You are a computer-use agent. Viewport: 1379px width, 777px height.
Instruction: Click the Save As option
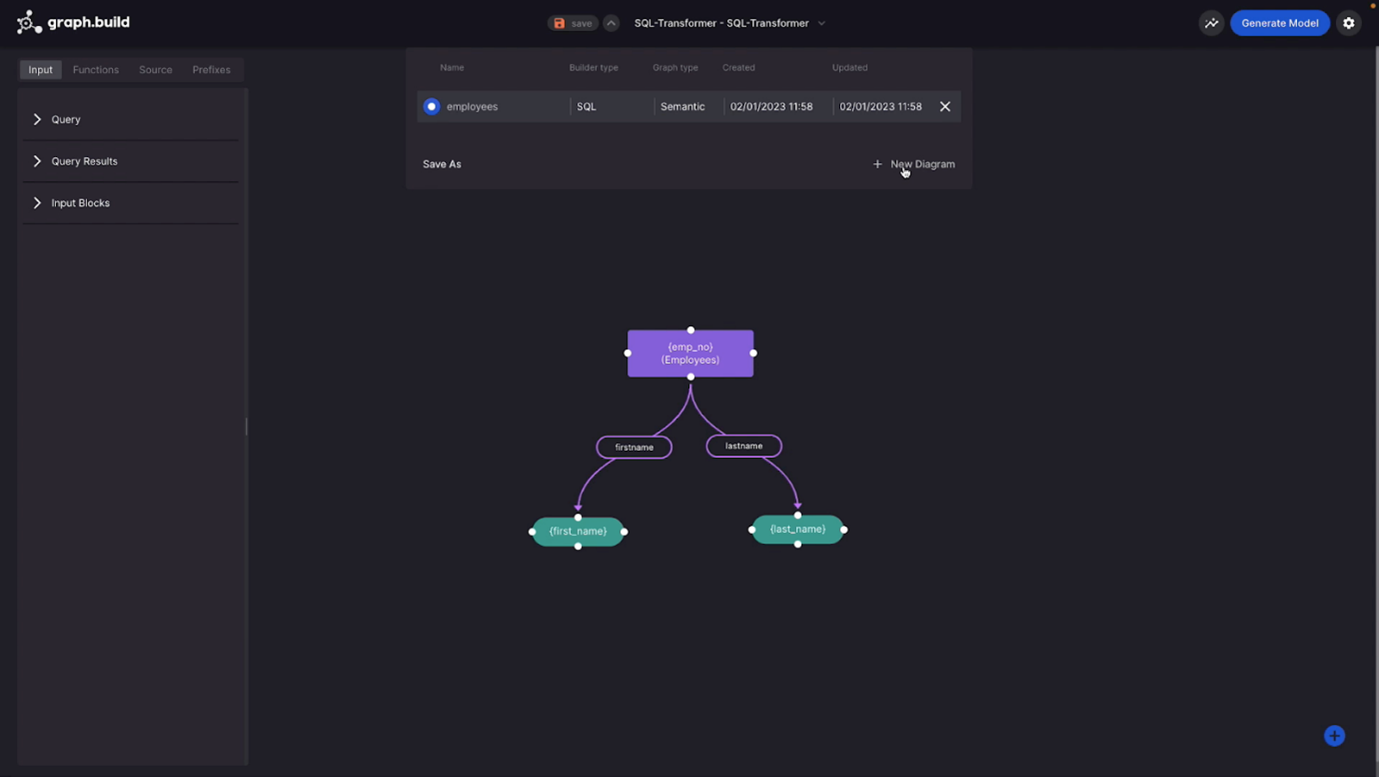[x=441, y=164]
